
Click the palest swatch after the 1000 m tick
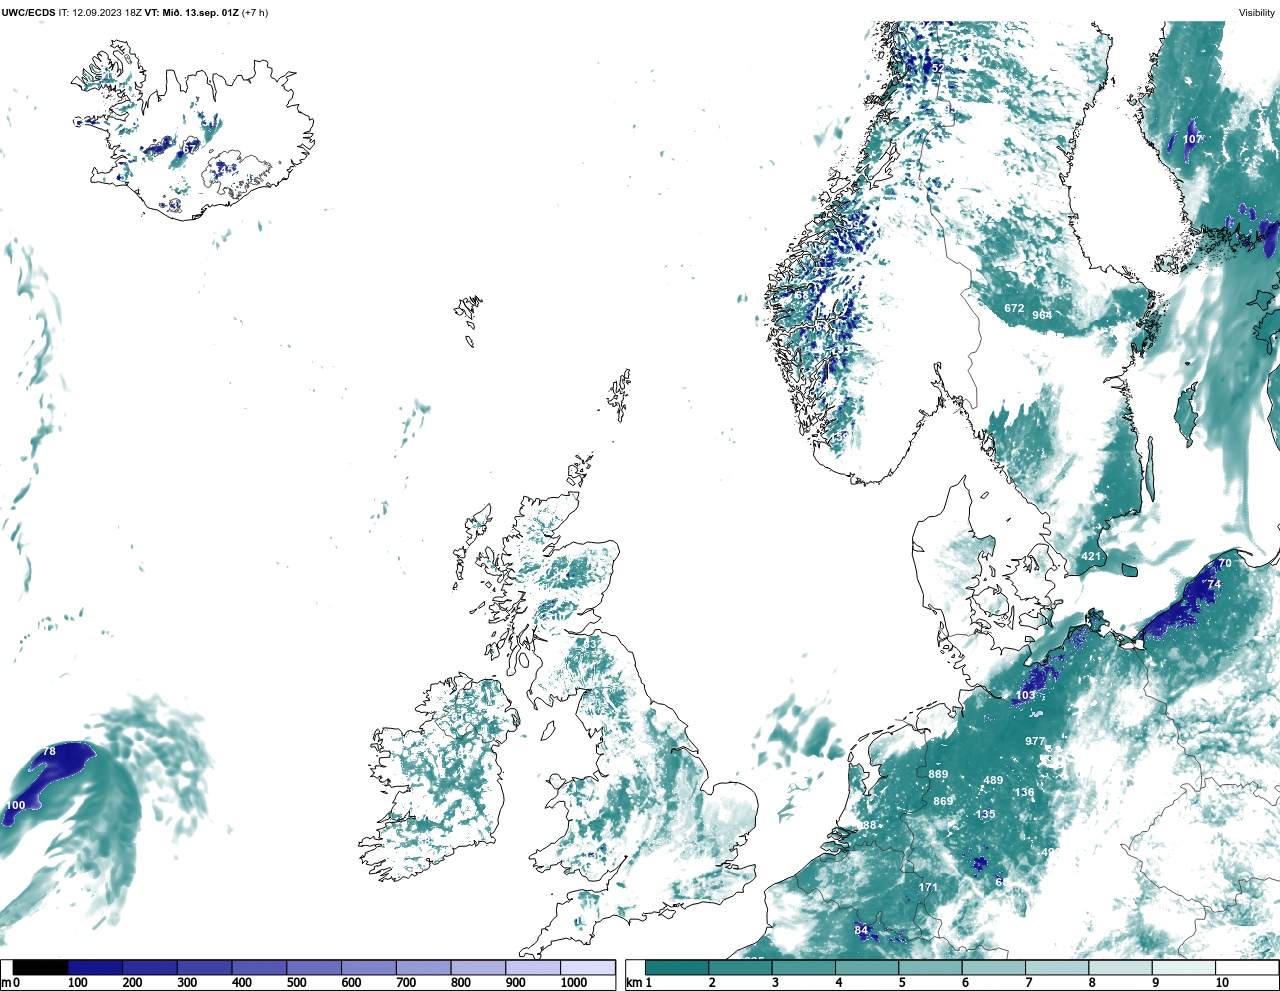click(x=587, y=967)
